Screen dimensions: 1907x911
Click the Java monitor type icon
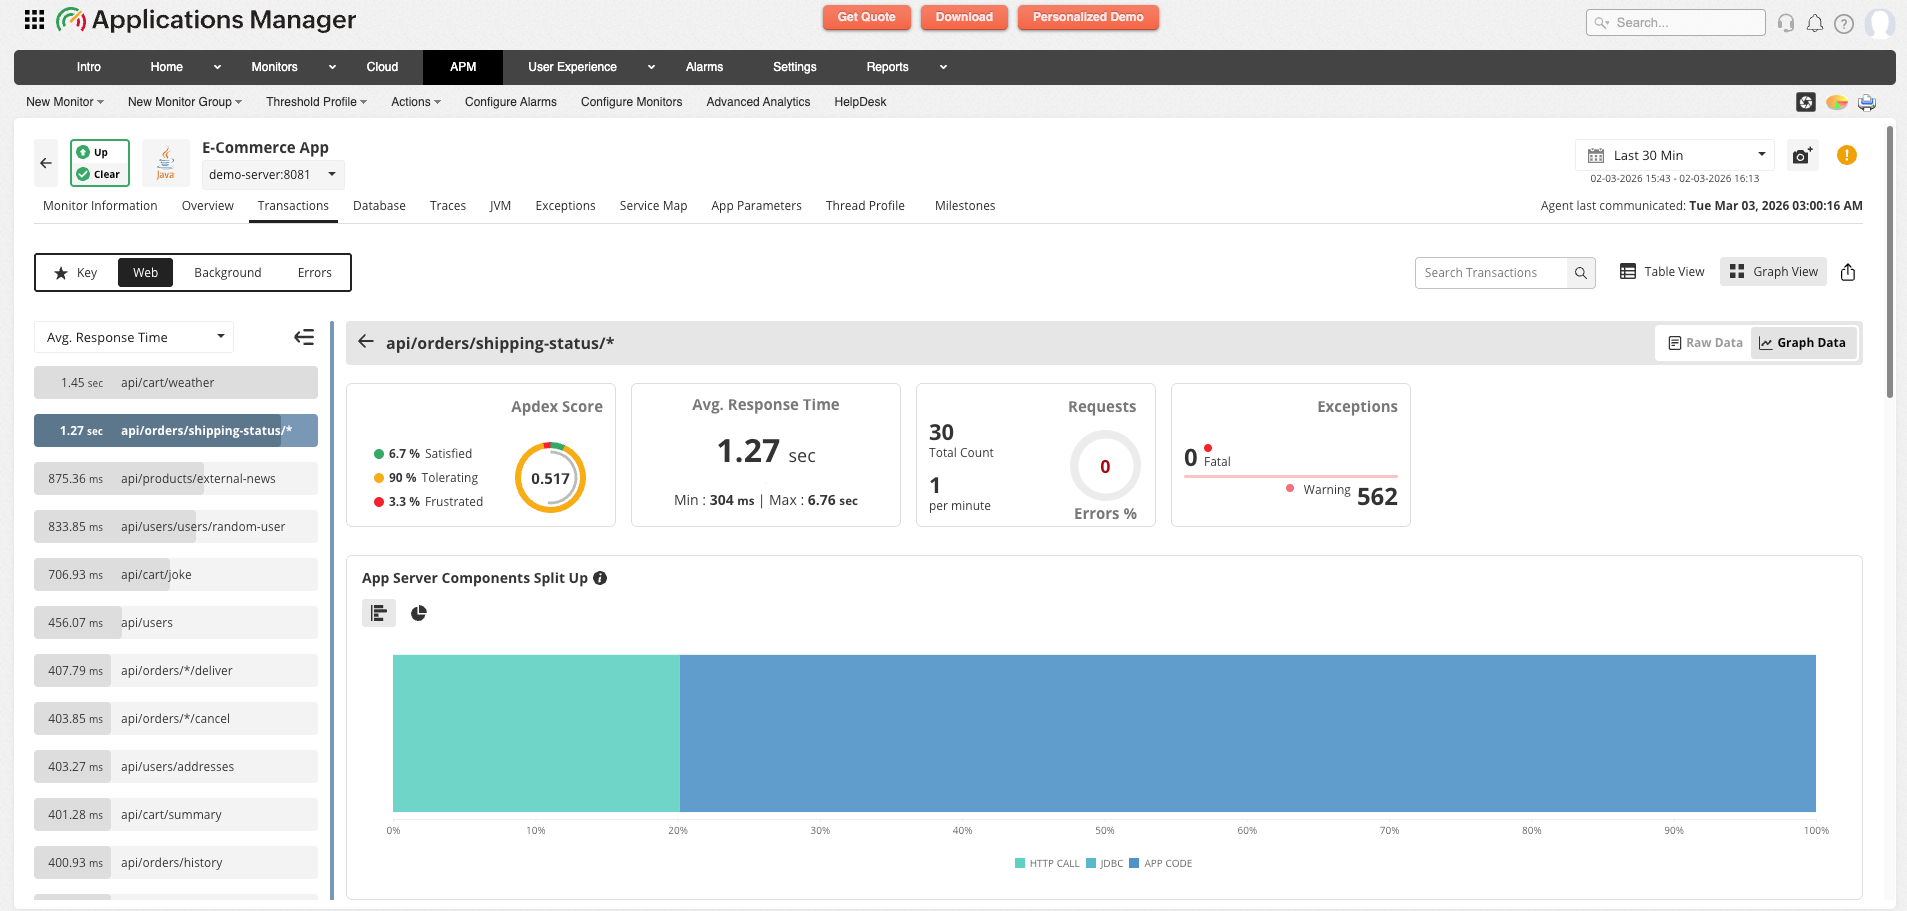(166, 163)
